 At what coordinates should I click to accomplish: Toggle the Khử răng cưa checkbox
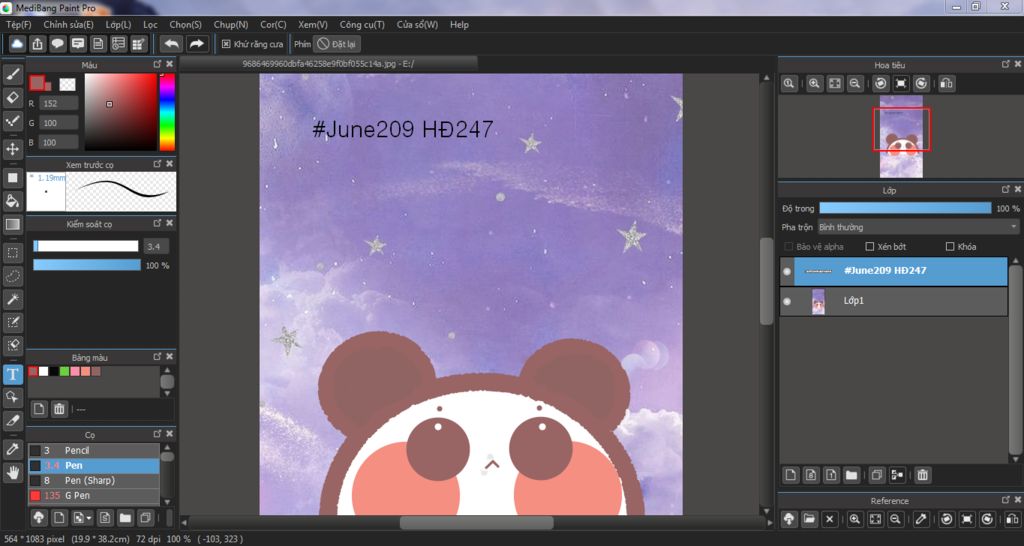pos(226,44)
